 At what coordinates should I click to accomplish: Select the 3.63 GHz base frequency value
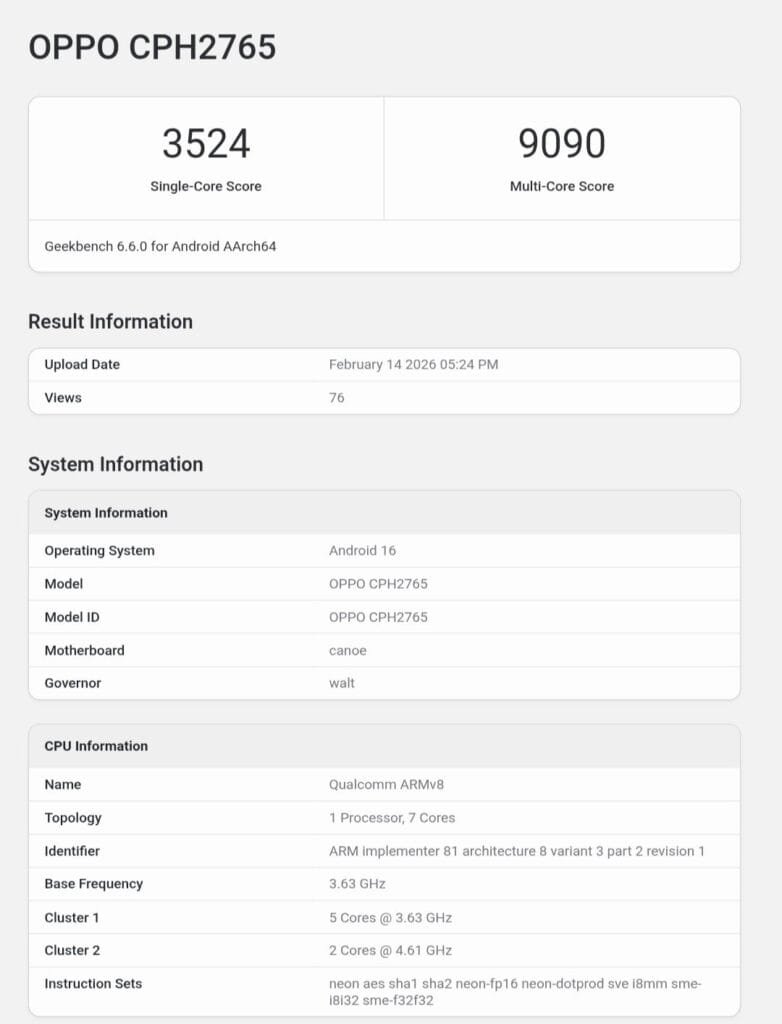(x=357, y=884)
